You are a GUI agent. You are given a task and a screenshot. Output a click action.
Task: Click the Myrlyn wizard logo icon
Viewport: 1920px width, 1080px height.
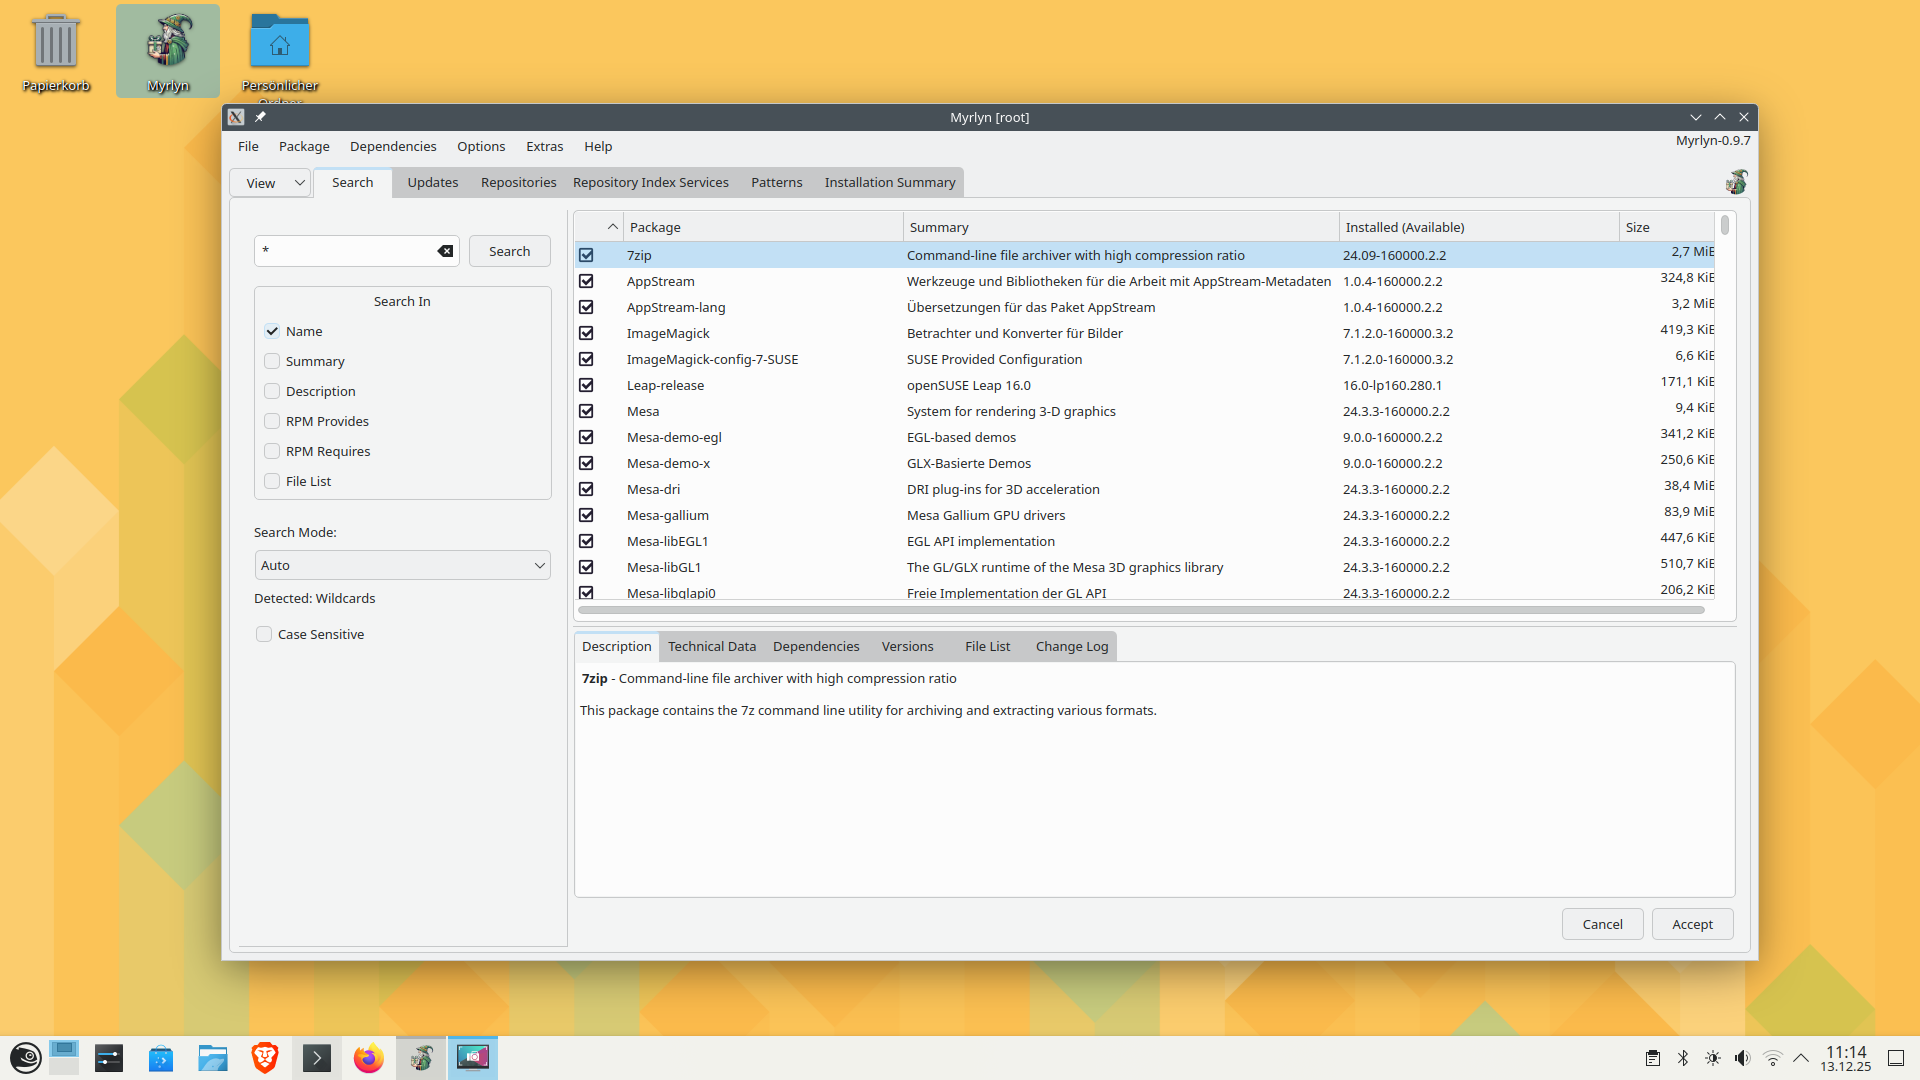[1736, 182]
